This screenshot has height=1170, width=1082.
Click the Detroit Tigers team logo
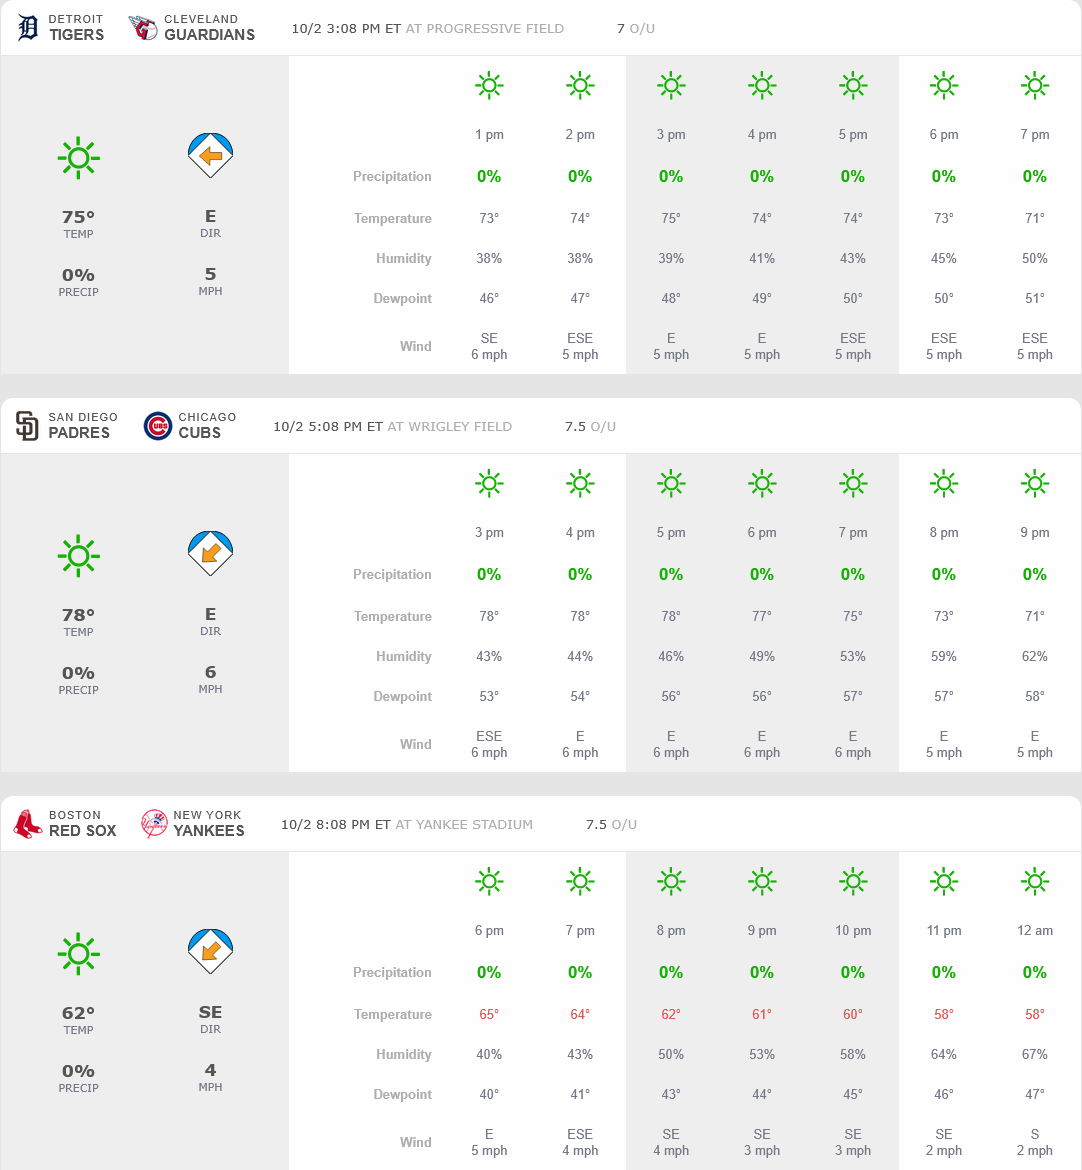28,27
